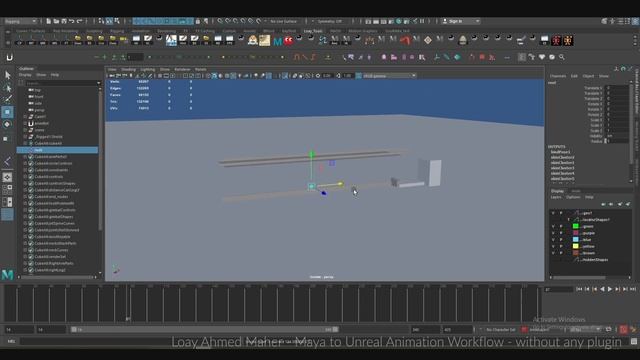
Task: Open the No Character Set dropdown
Action: click(500, 329)
